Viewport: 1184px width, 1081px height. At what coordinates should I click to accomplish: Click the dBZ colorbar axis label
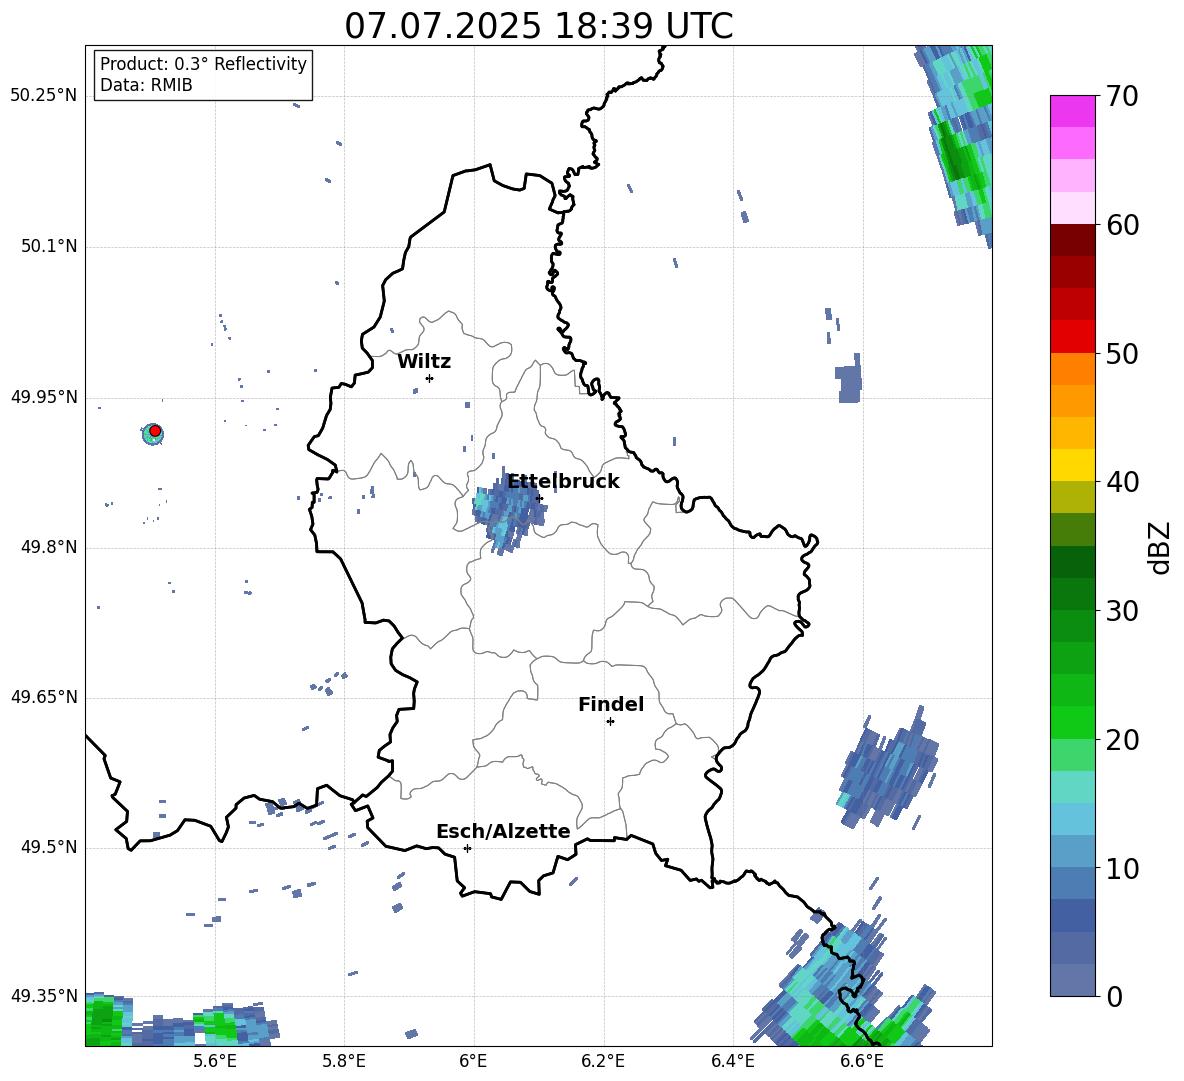[1158, 547]
